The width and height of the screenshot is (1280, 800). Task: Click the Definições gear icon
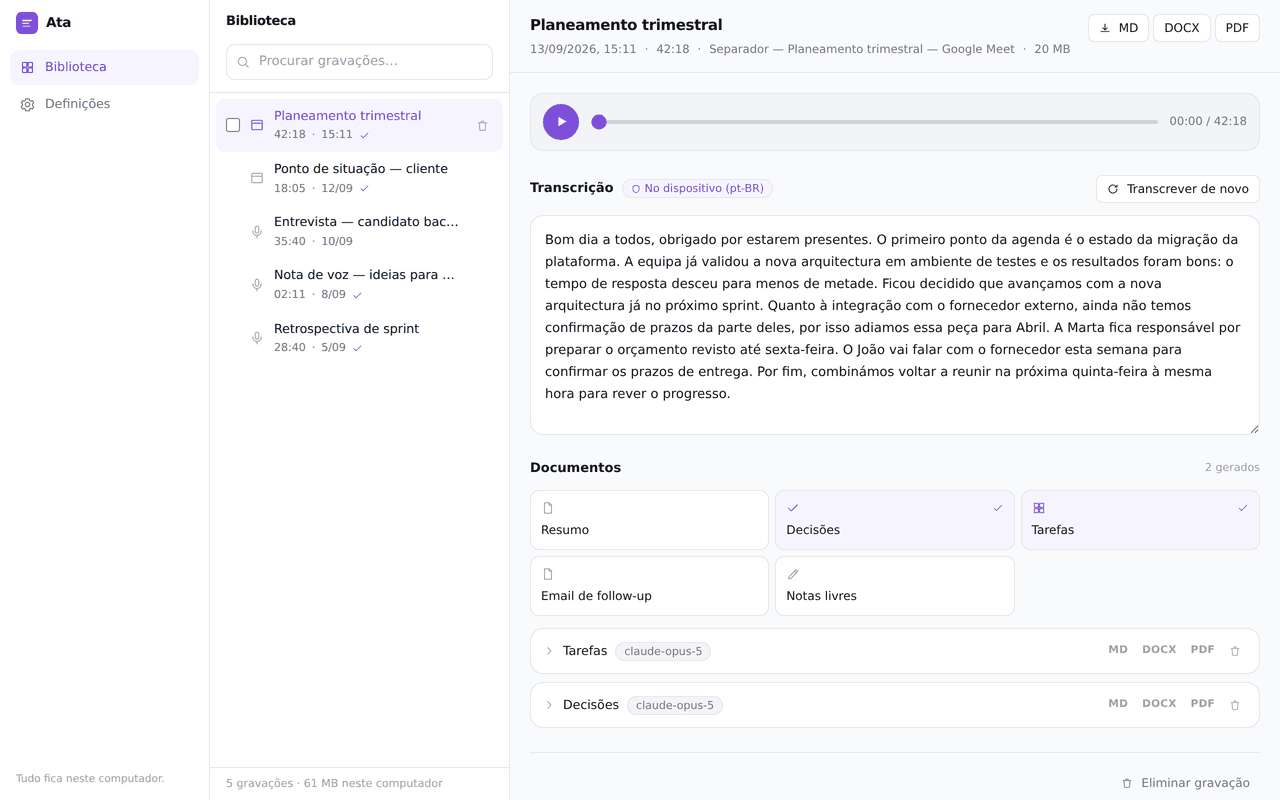(27, 104)
